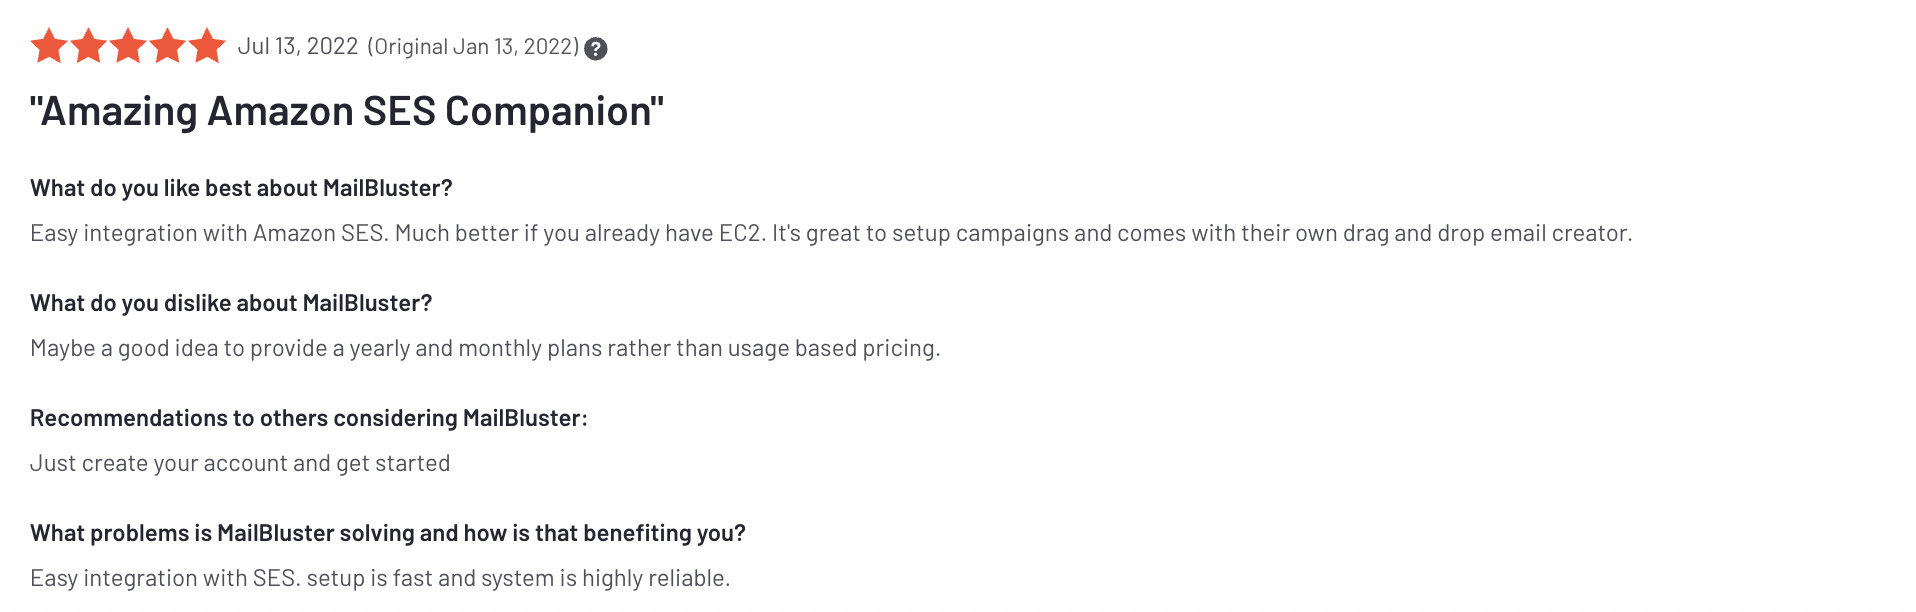
Task: Click the Jul 13, 2022 review date
Action: click(298, 47)
